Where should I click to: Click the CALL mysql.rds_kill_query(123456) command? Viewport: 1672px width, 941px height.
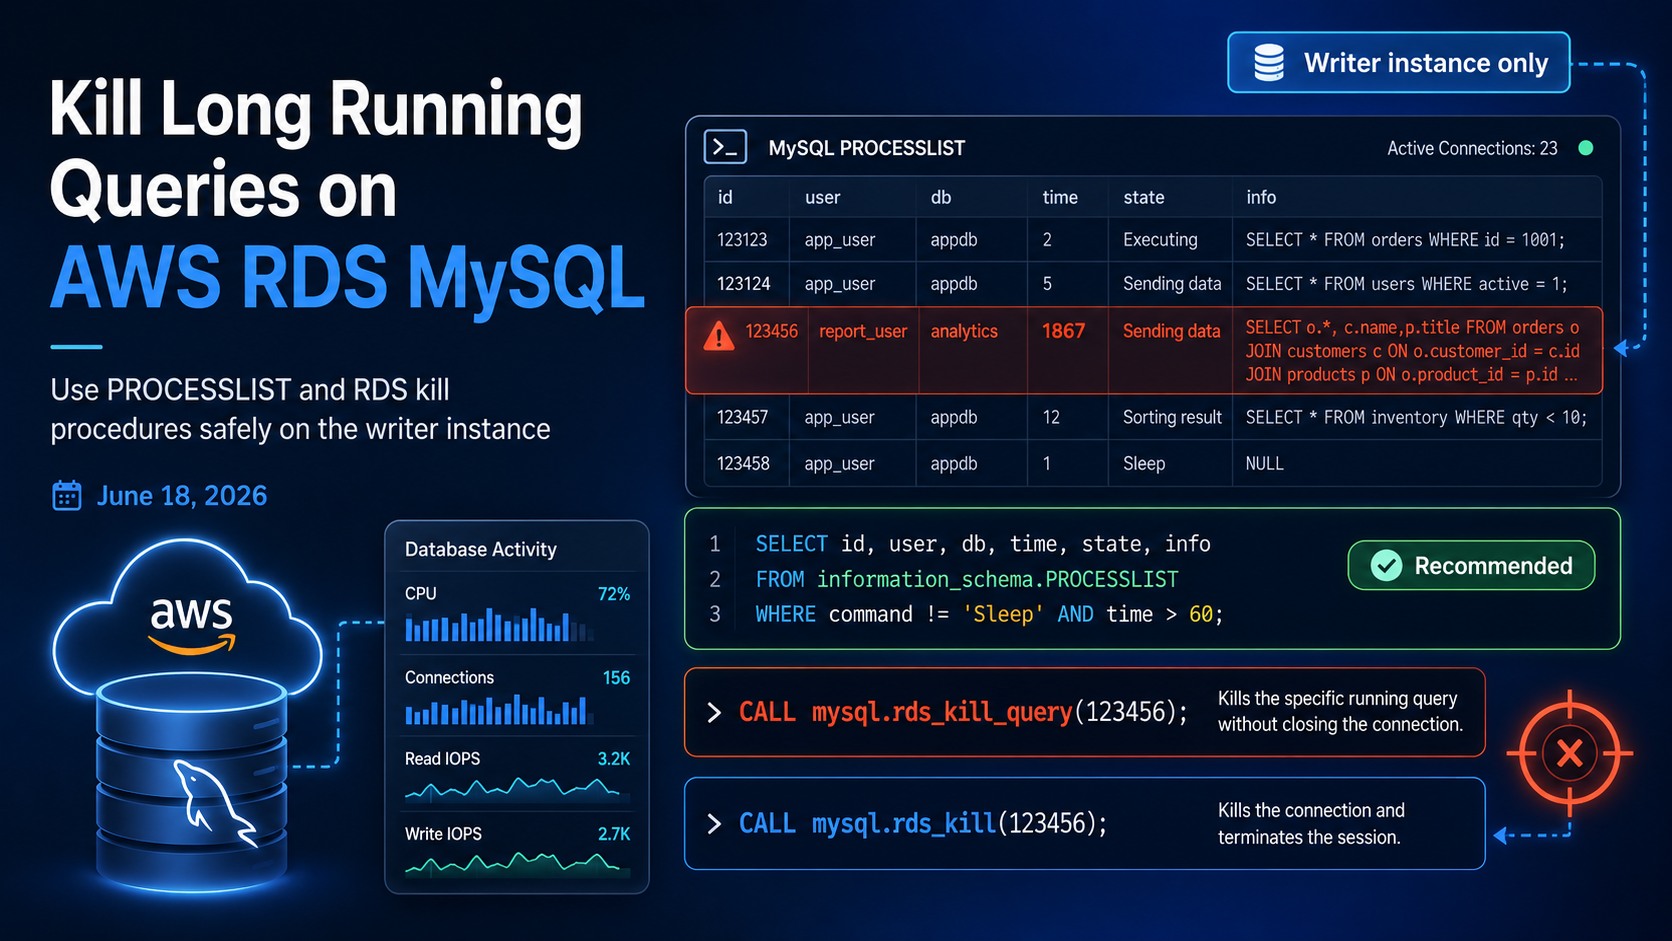[x=963, y=712]
